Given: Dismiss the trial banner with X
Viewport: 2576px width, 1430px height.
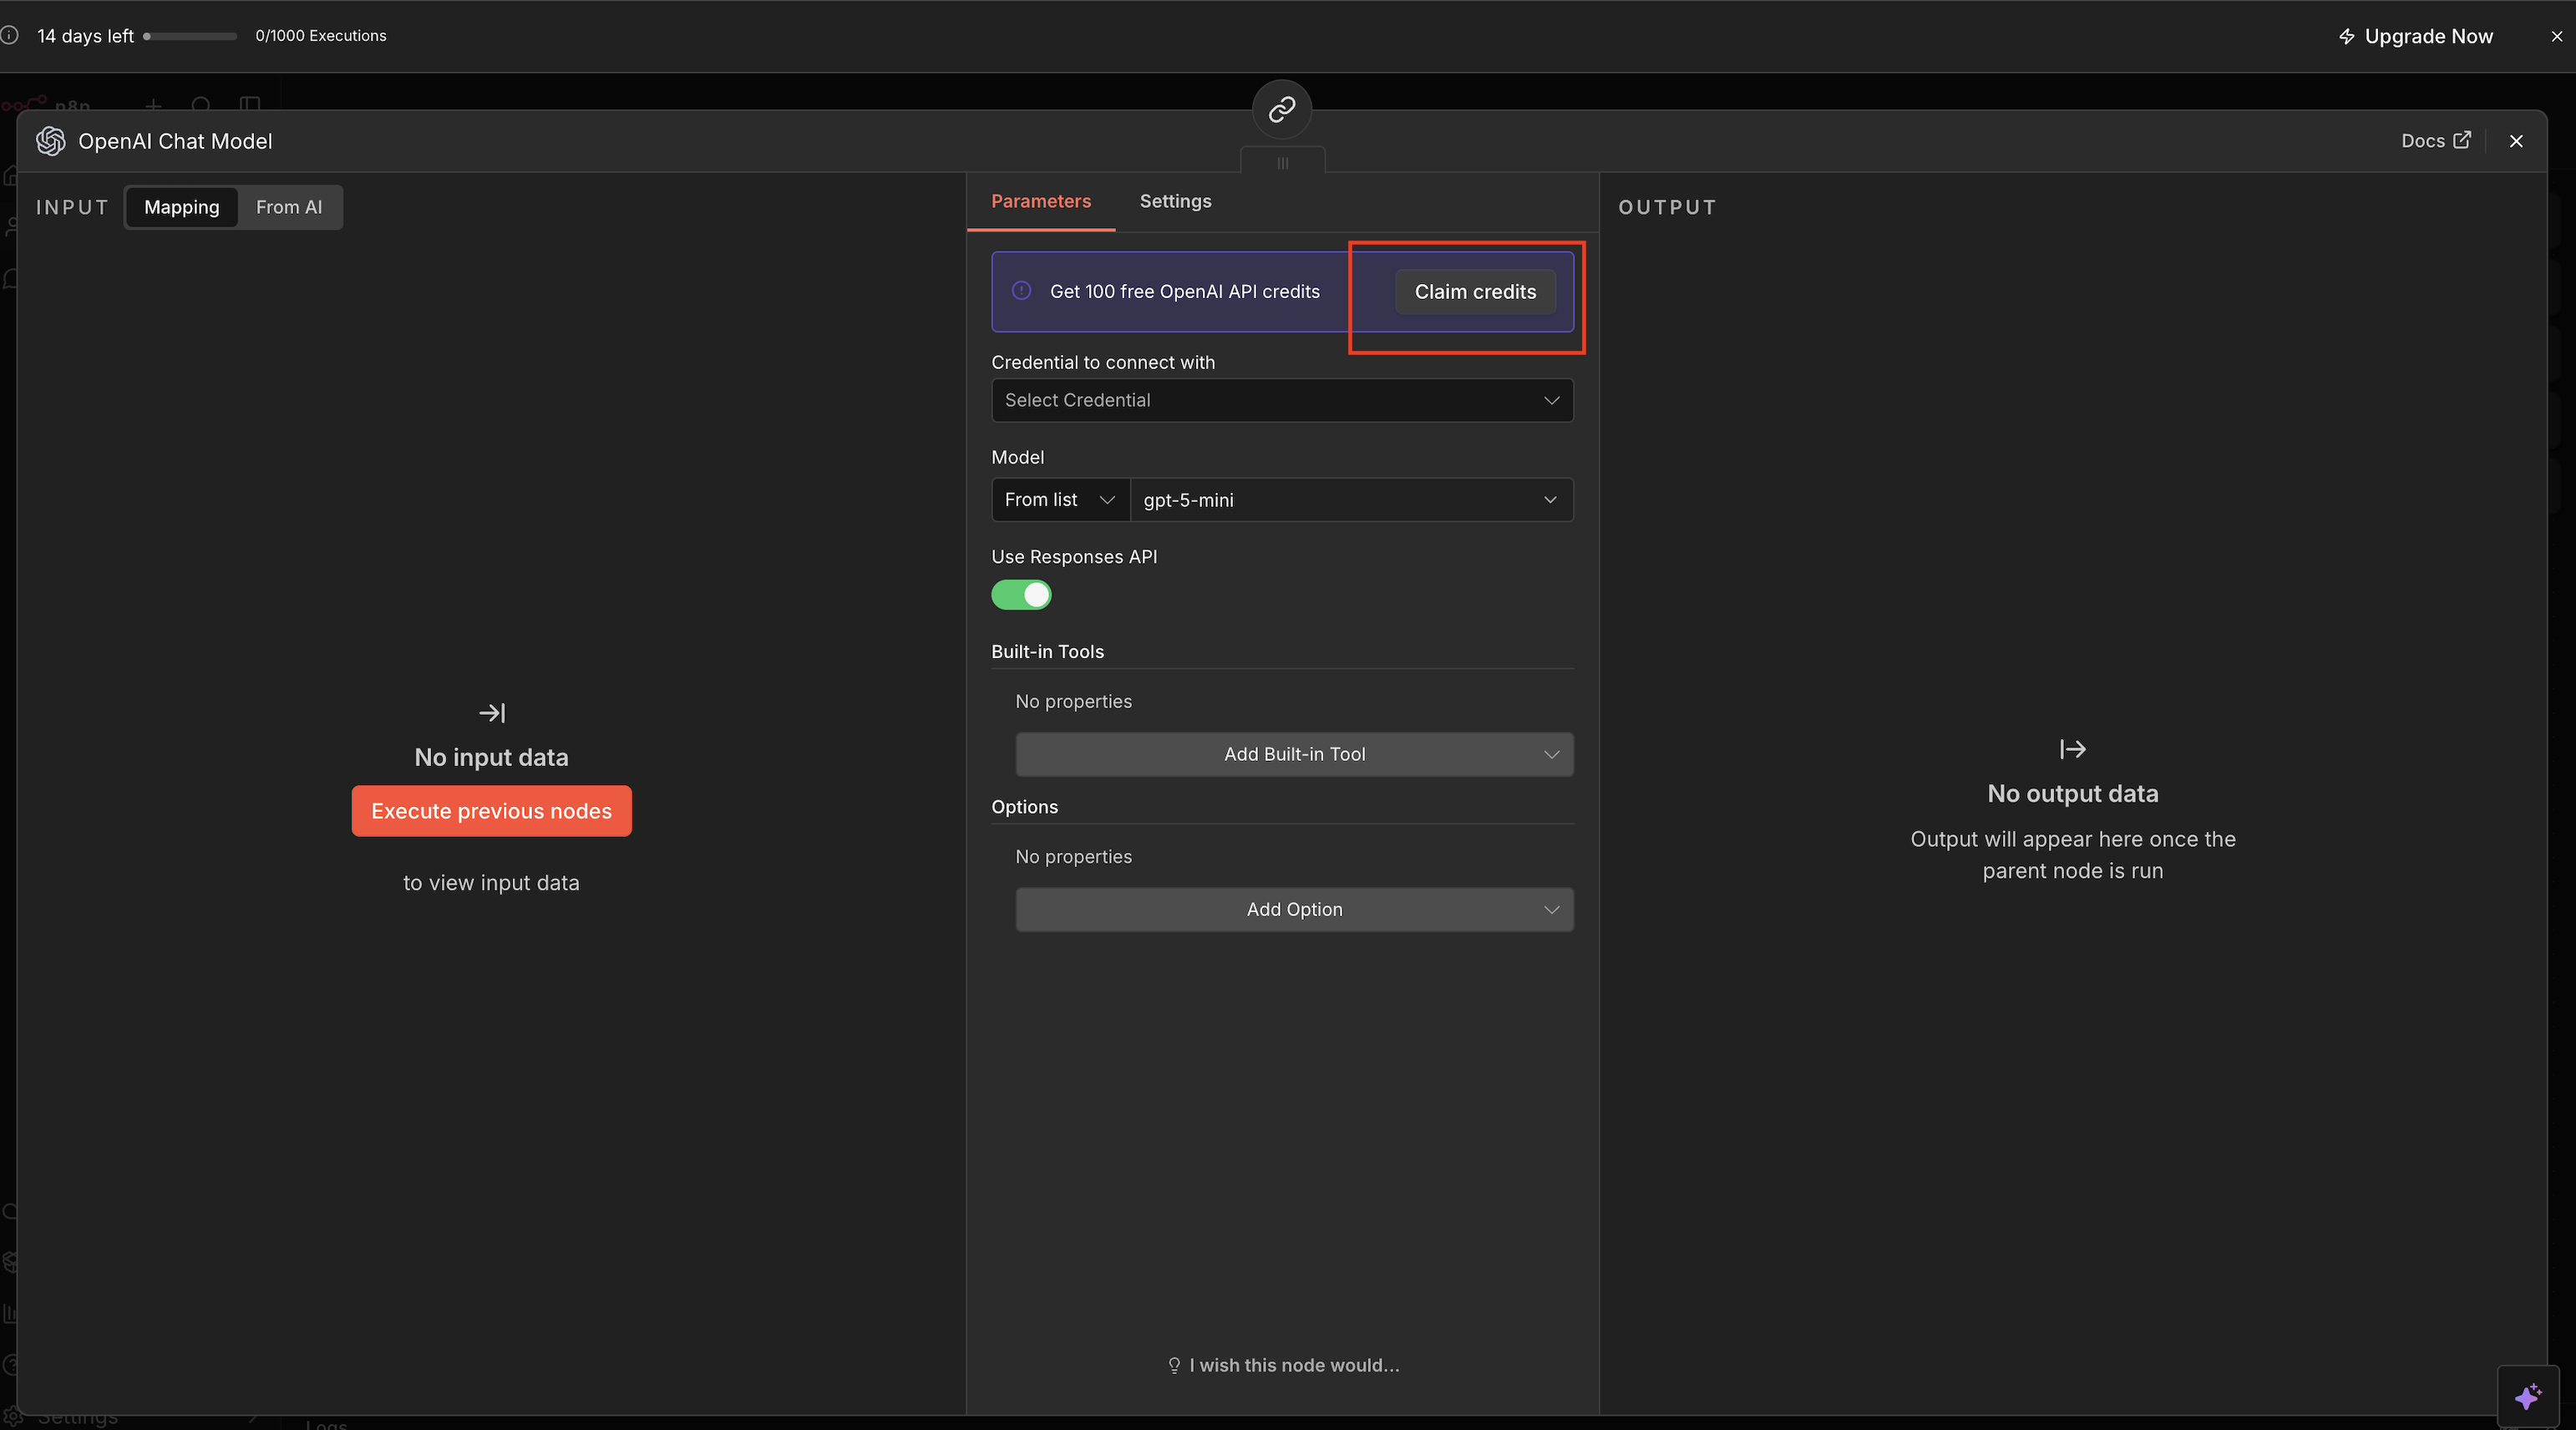Looking at the screenshot, I should pyautogui.click(x=2556, y=36).
